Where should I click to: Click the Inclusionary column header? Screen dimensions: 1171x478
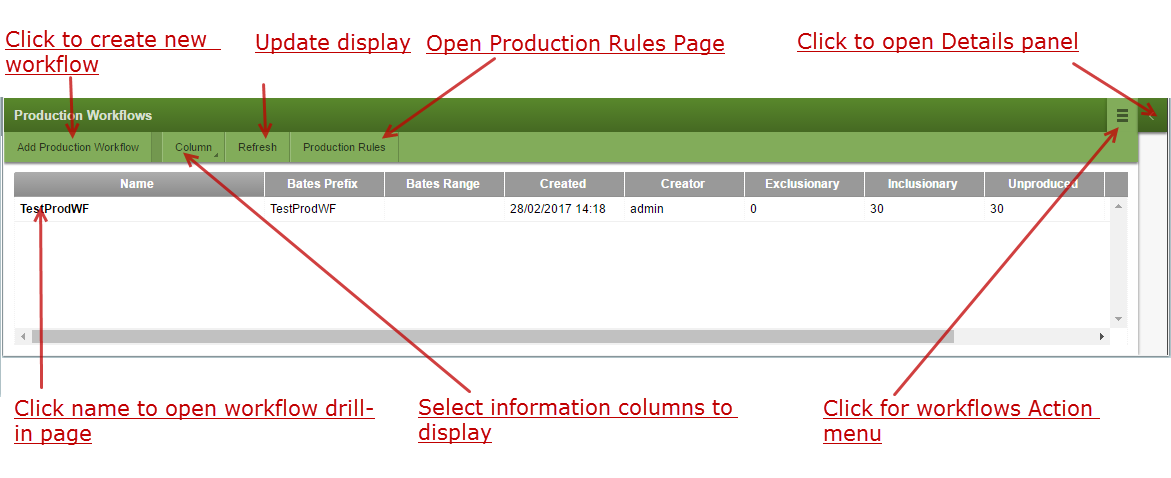[x=923, y=184]
